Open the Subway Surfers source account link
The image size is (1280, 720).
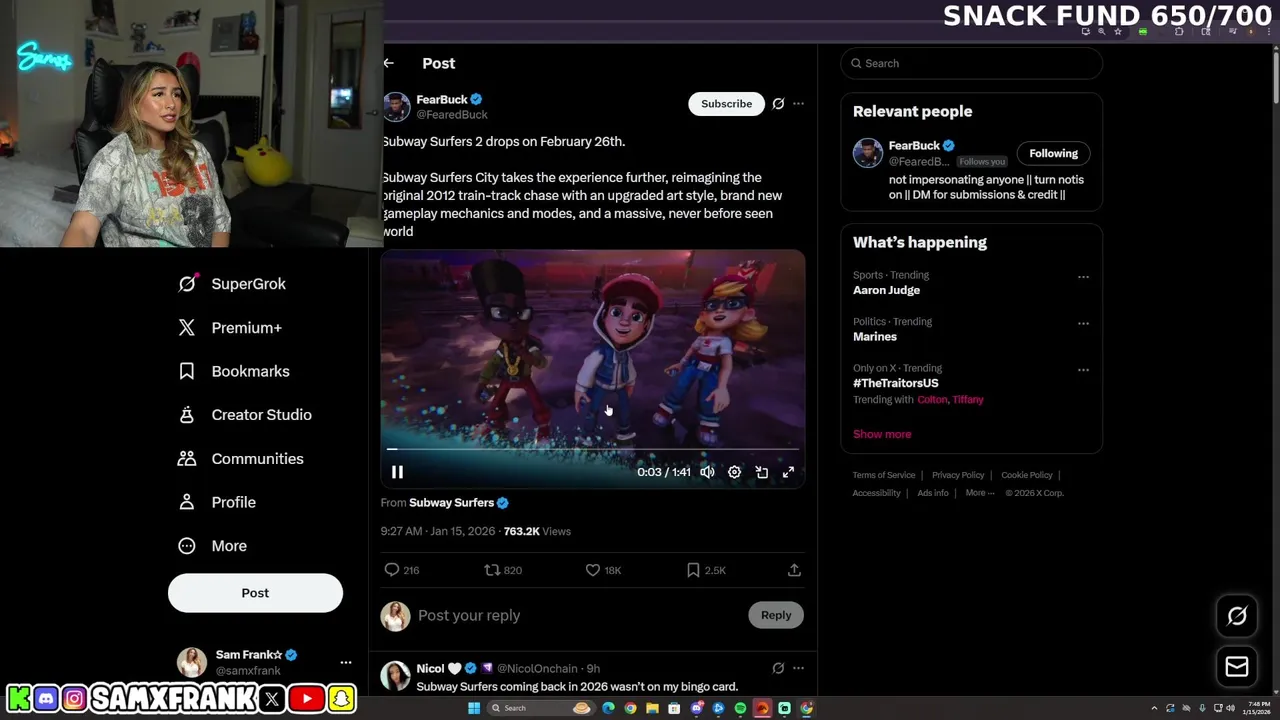tap(459, 503)
